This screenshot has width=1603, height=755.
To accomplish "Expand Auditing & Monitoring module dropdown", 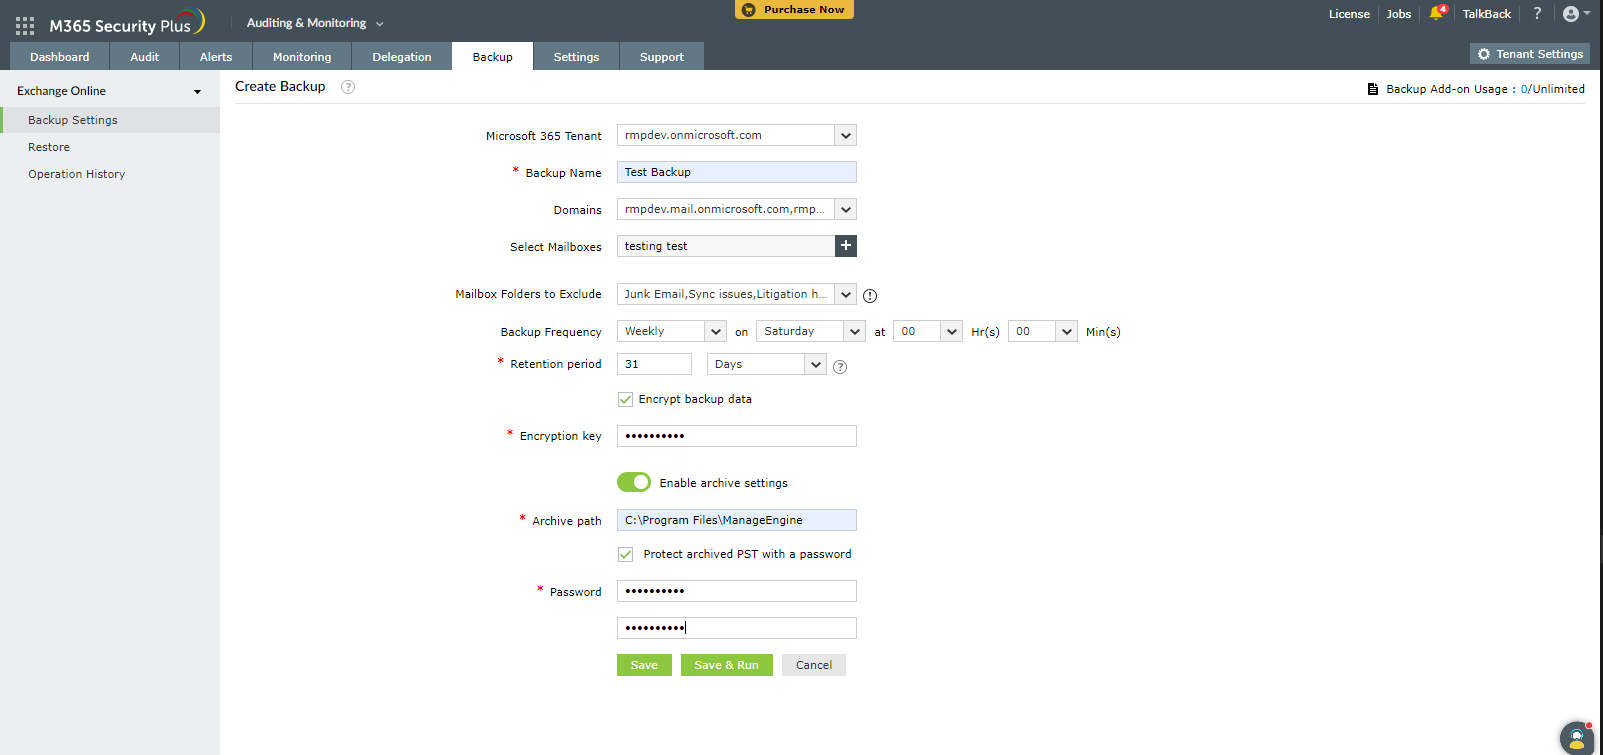I will pyautogui.click(x=315, y=23).
